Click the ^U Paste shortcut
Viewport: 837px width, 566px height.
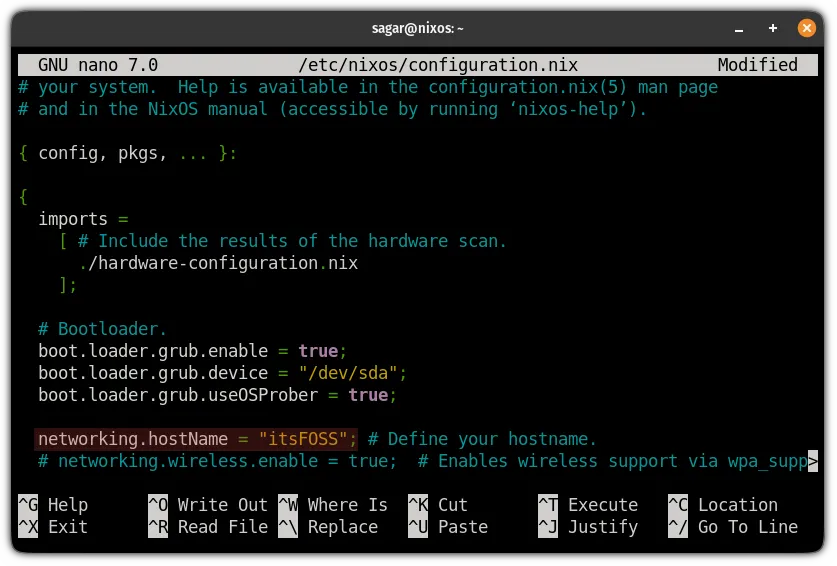point(448,527)
